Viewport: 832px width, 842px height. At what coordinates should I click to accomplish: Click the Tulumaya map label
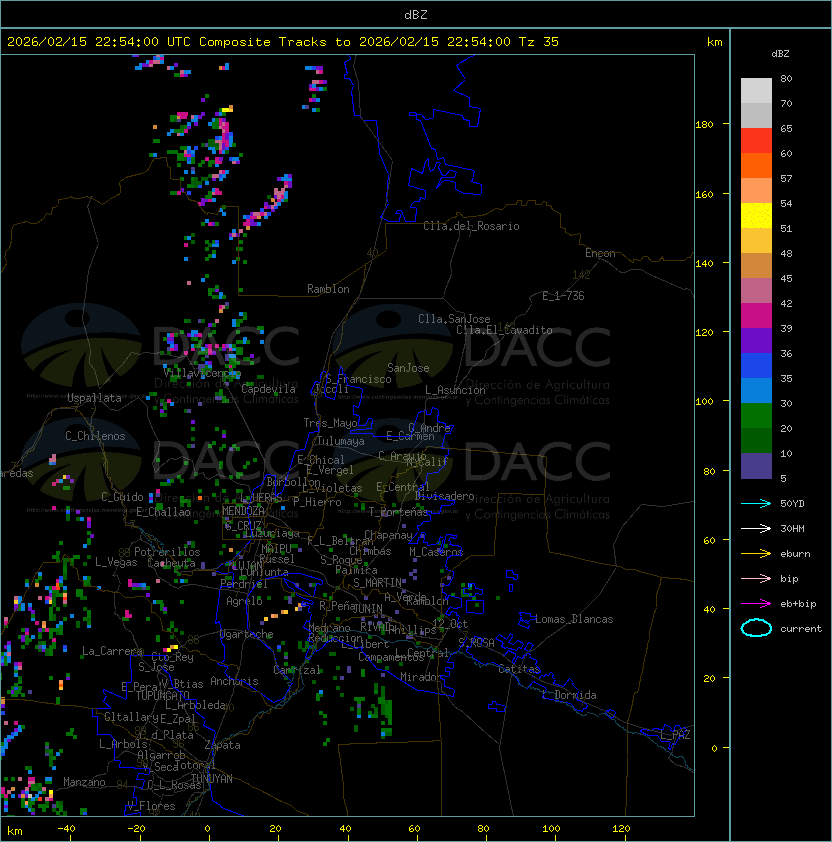341,441
